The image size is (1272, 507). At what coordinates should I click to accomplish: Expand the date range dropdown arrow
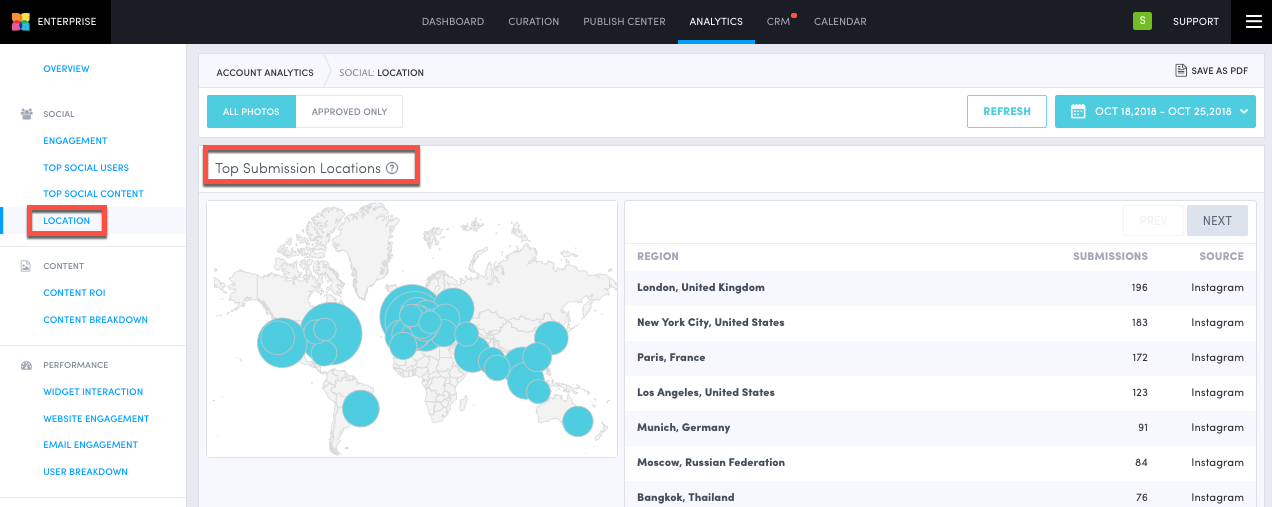pyautogui.click(x=1245, y=111)
